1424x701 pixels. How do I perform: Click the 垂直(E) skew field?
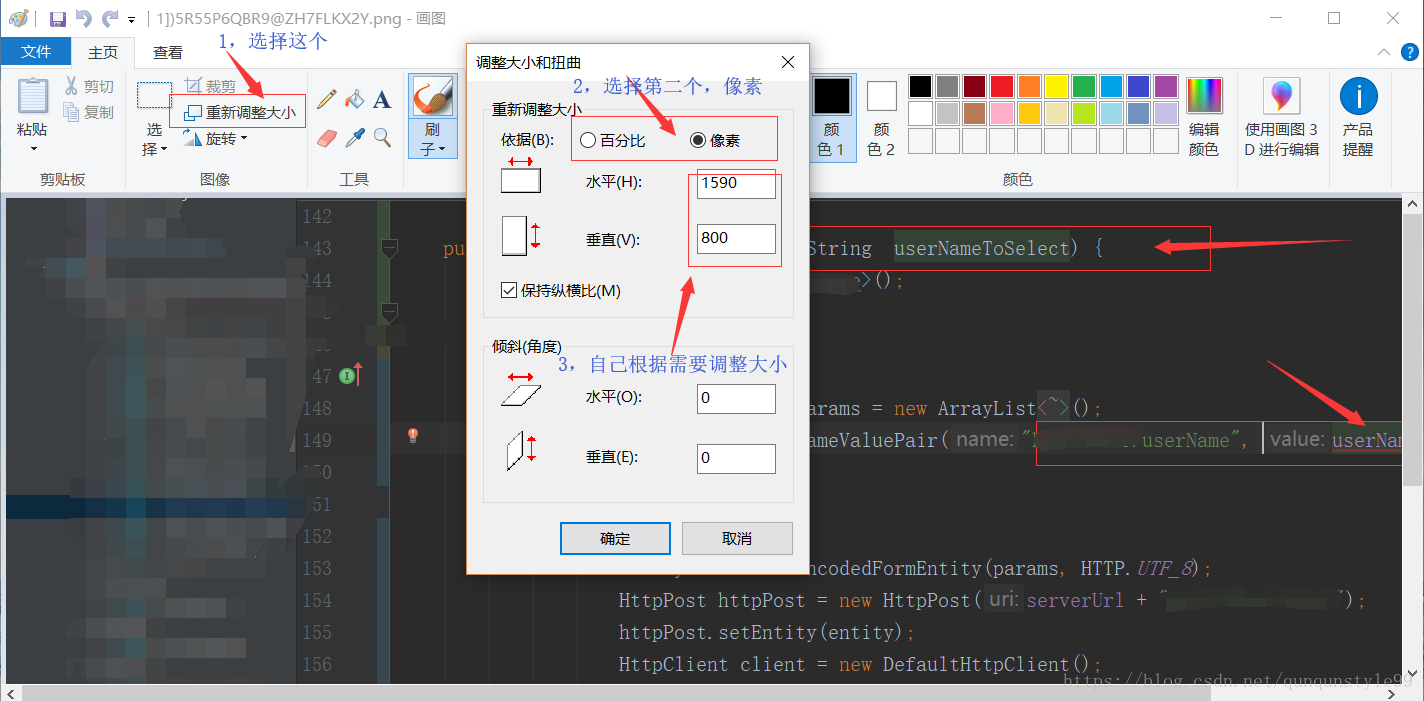(736, 458)
